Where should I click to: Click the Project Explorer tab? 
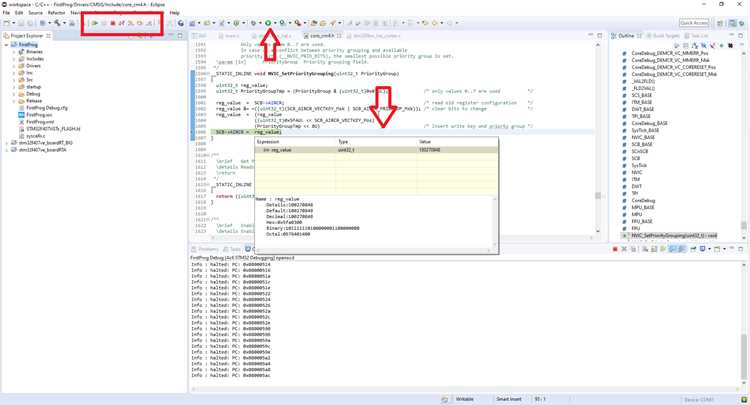(27, 36)
